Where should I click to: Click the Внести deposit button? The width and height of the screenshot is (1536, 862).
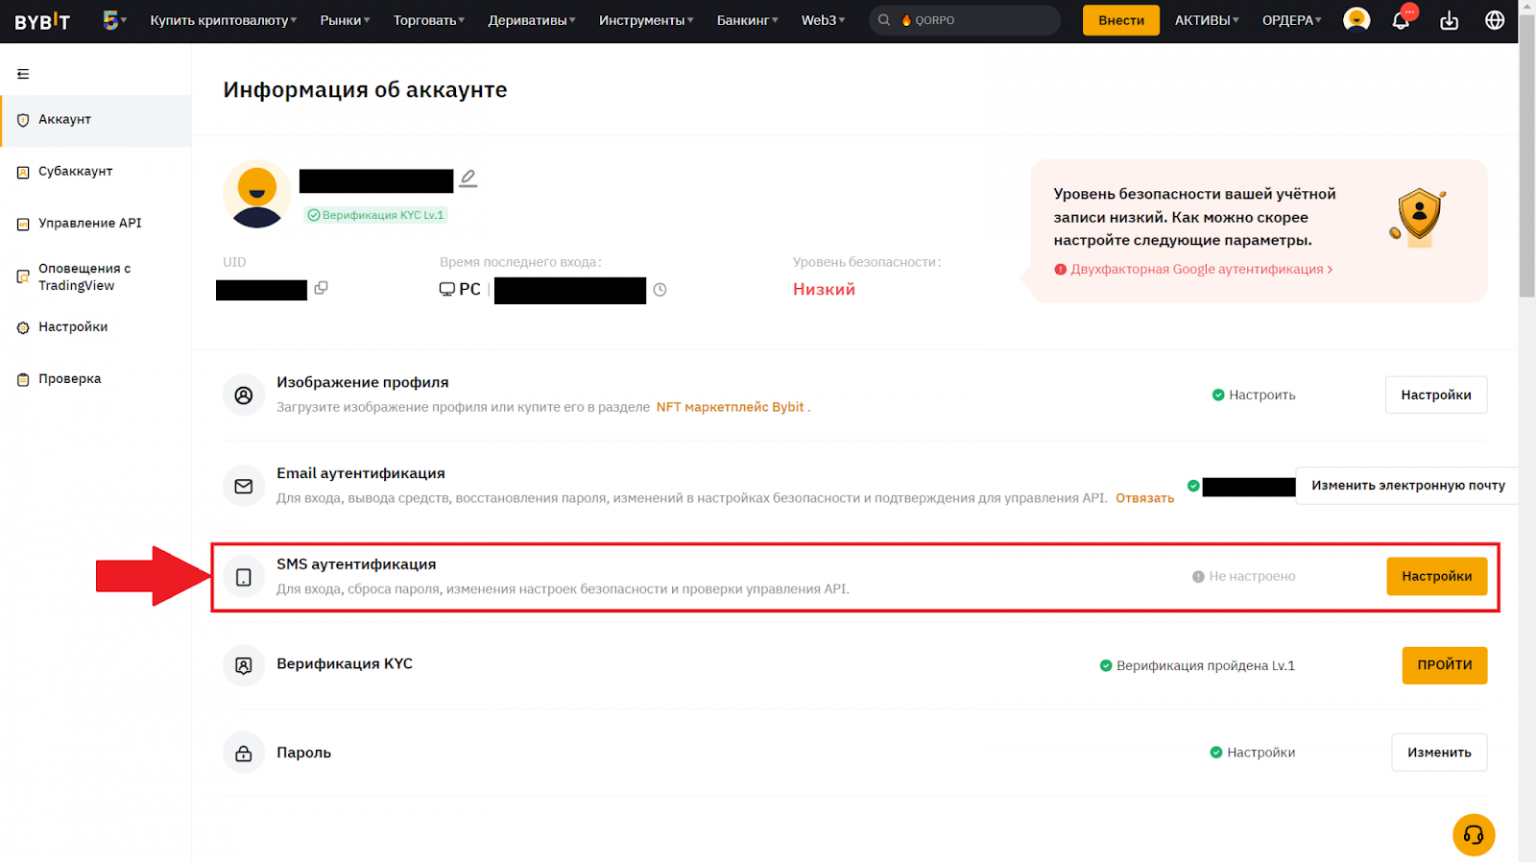point(1120,20)
